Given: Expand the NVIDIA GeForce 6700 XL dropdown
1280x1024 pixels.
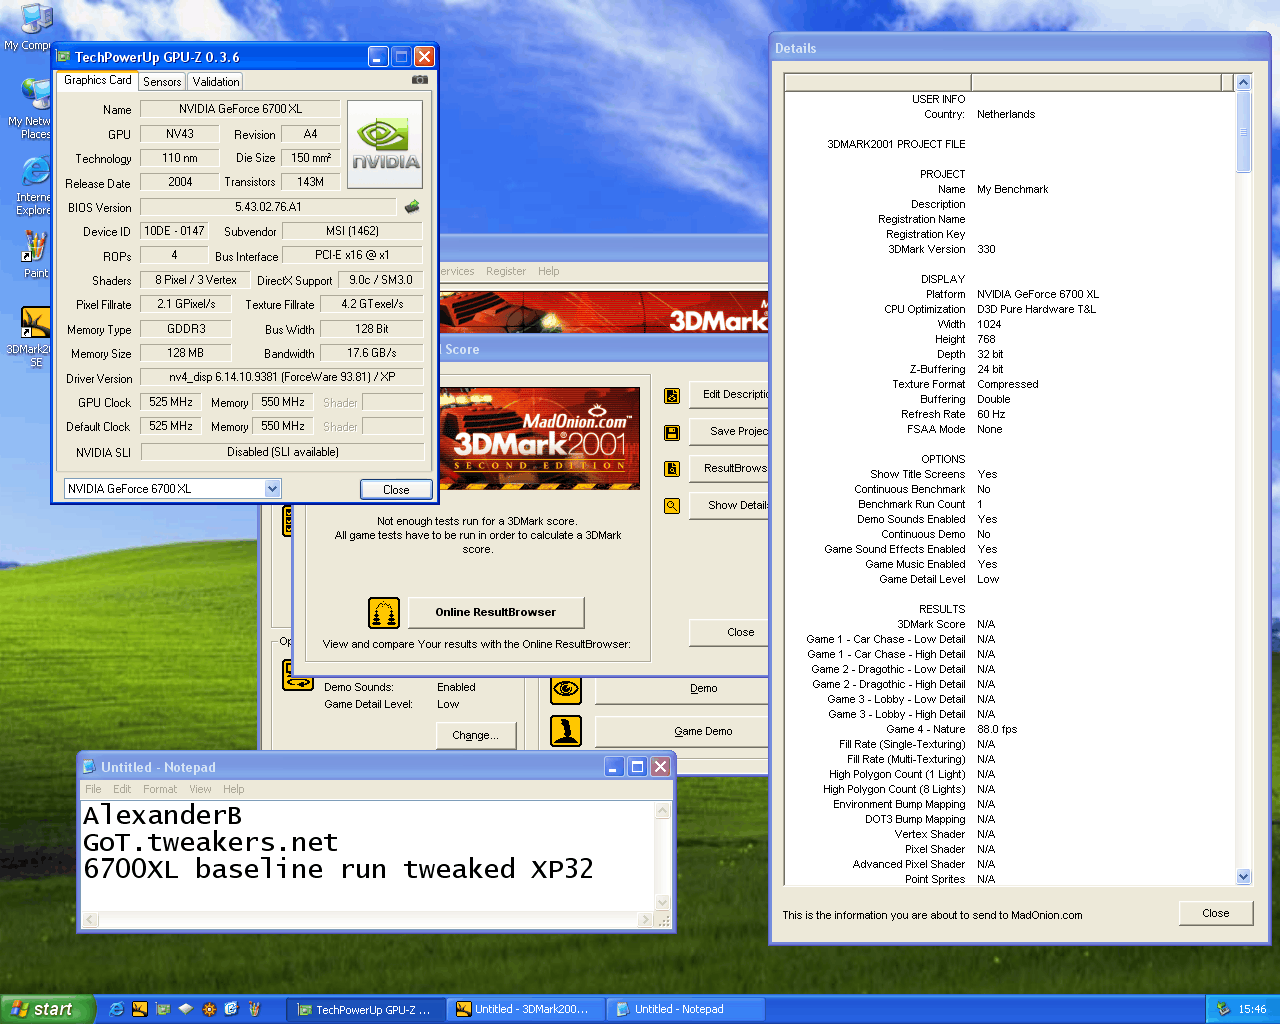Looking at the screenshot, I should pos(272,489).
